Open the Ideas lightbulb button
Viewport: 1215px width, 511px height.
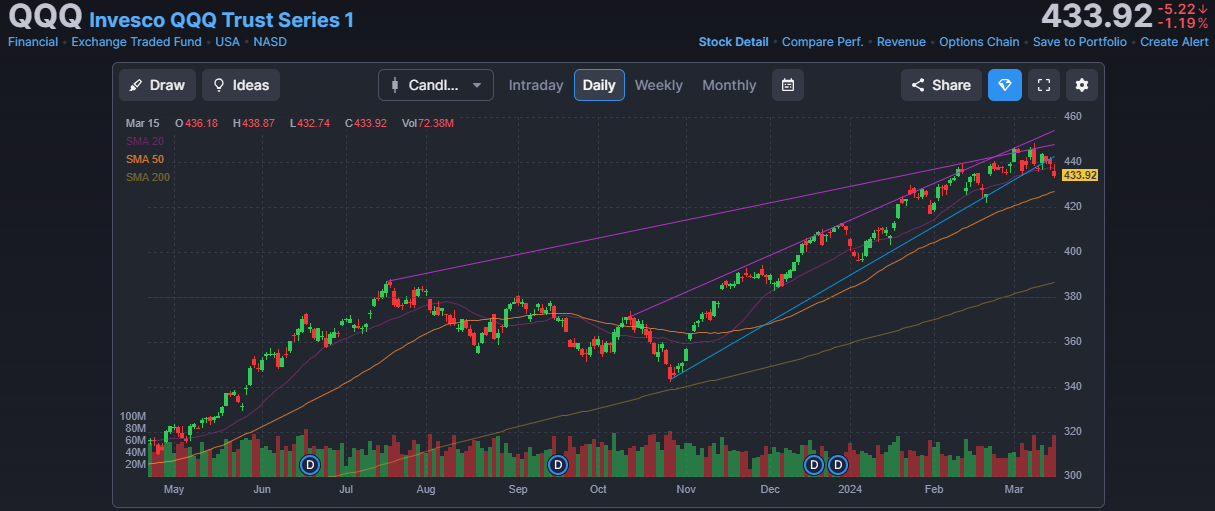[x=241, y=85]
